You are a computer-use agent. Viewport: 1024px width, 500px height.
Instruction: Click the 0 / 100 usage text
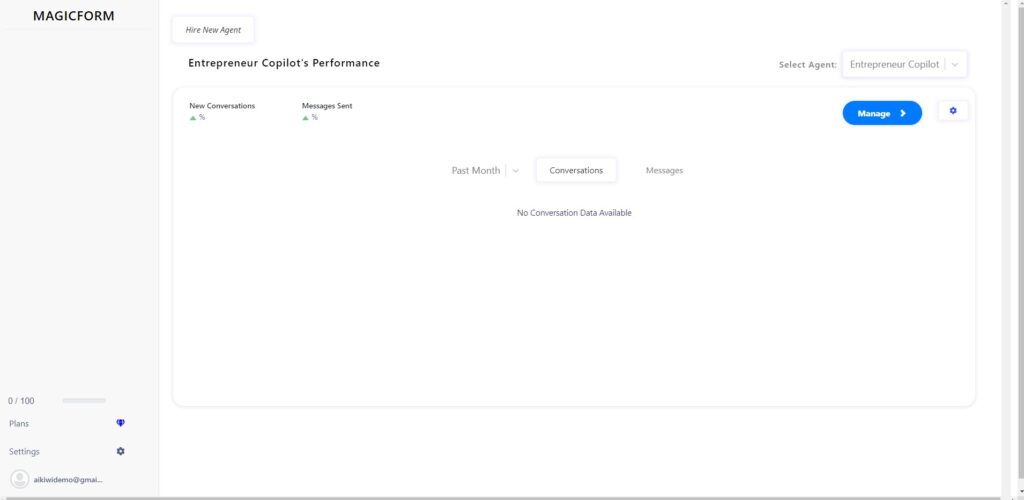click(x=21, y=401)
